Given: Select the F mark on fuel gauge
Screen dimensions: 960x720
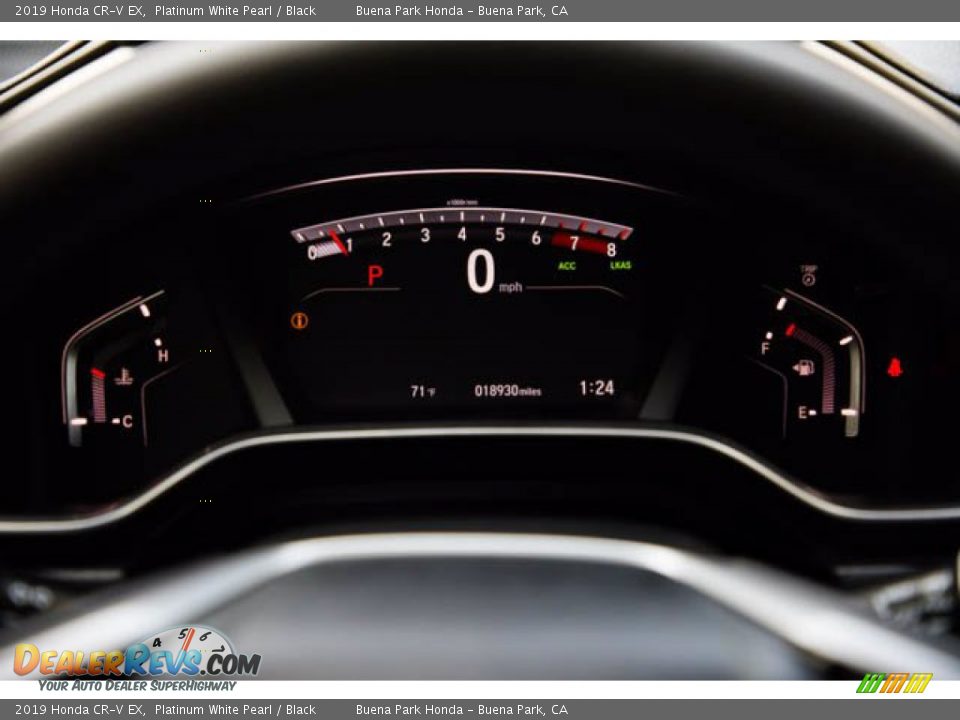Looking at the screenshot, I should (x=765, y=348).
